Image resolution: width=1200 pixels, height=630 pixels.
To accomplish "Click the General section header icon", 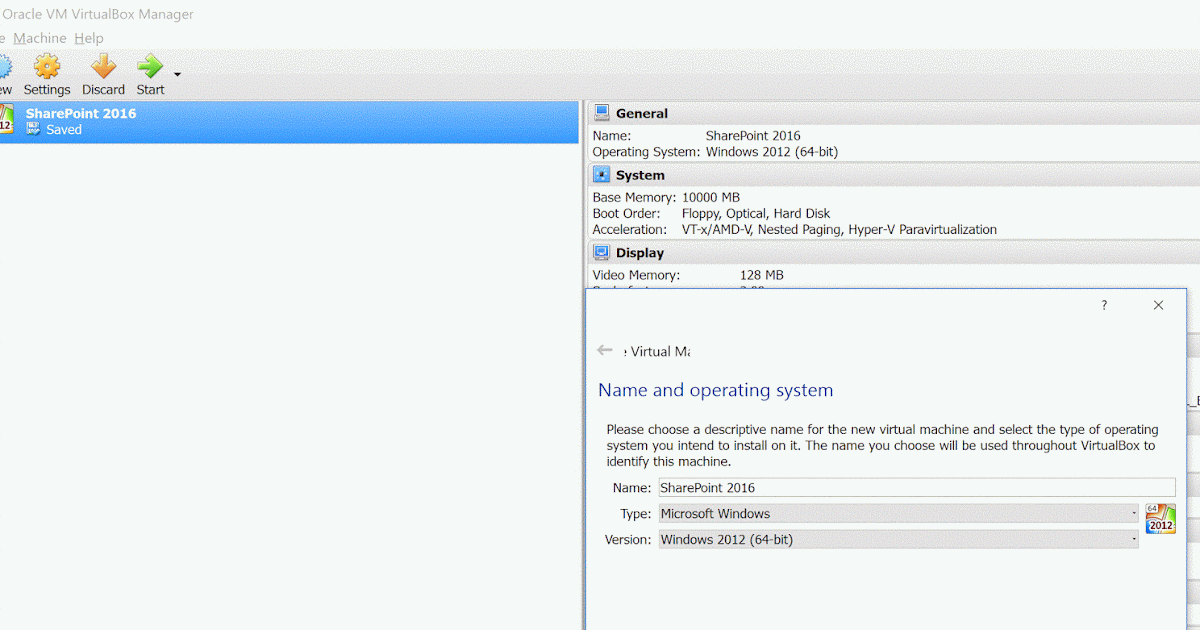I will tap(601, 113).
